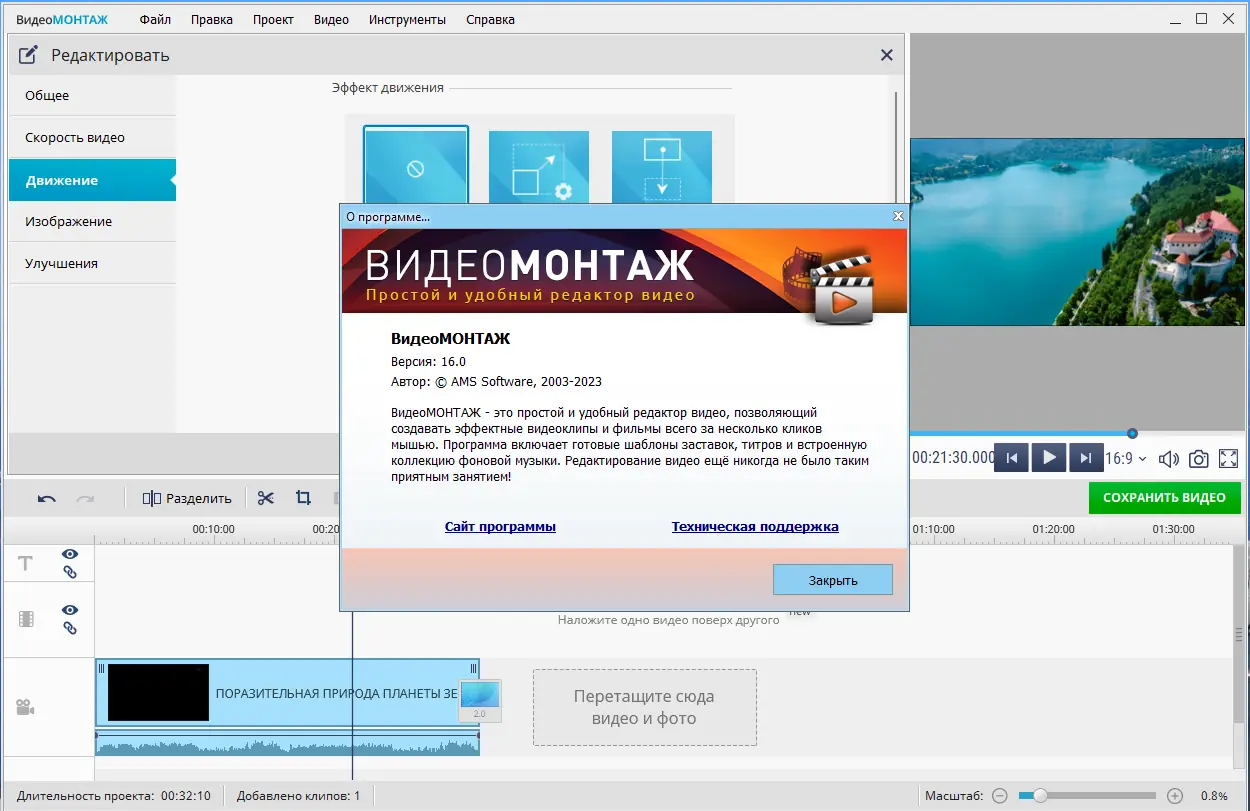Zoom in timeline with the plus icon
Screen dimensions: 1250x811
click(1175, 796)
